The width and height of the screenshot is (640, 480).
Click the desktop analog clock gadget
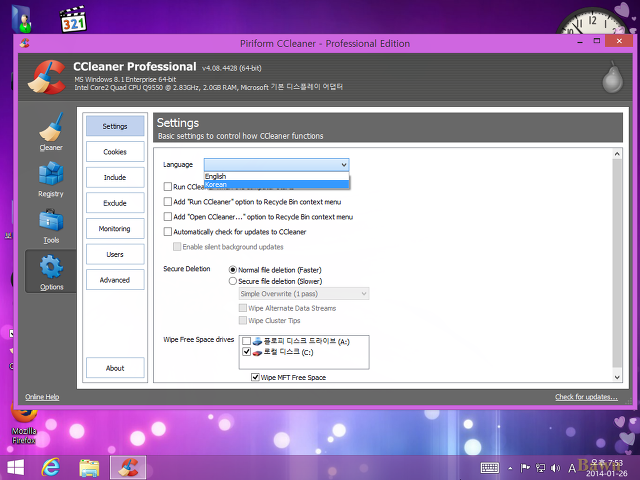click(x=592, y=21)
